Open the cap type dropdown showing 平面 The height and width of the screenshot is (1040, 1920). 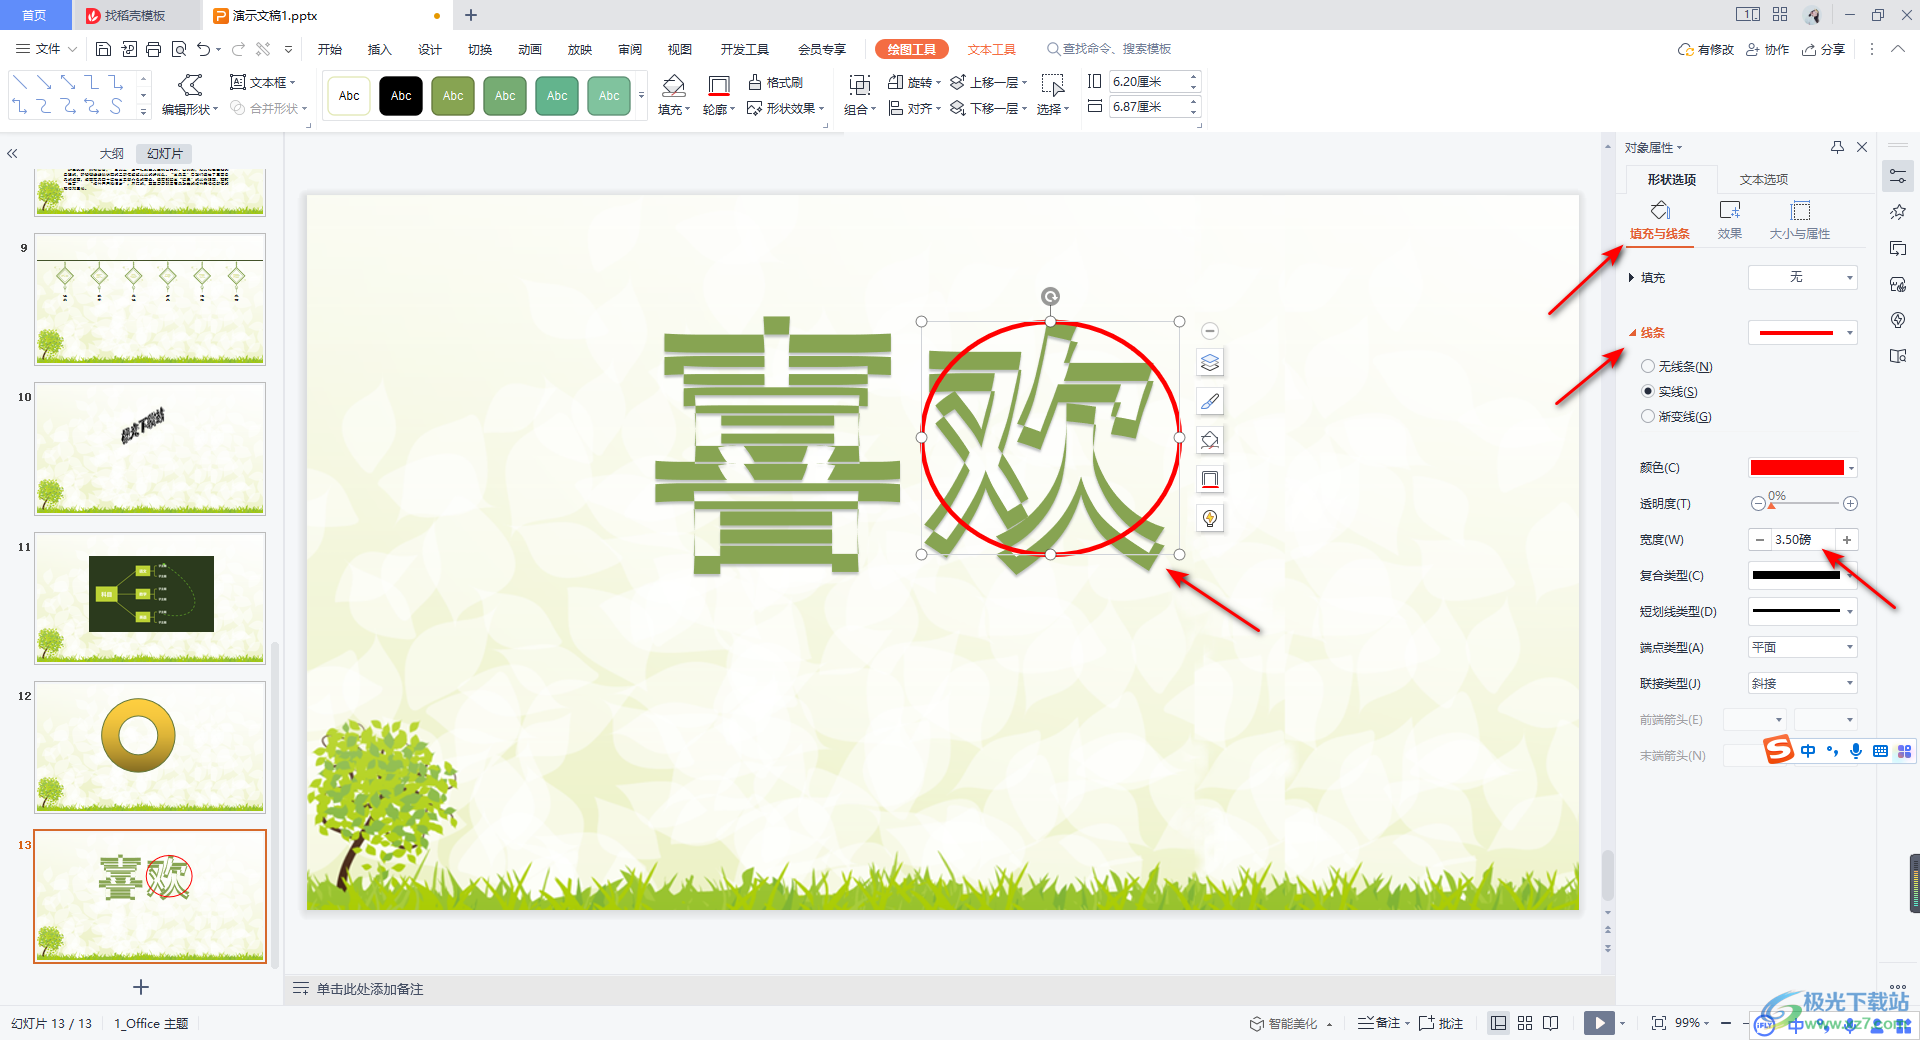[x=1802, y=647]
